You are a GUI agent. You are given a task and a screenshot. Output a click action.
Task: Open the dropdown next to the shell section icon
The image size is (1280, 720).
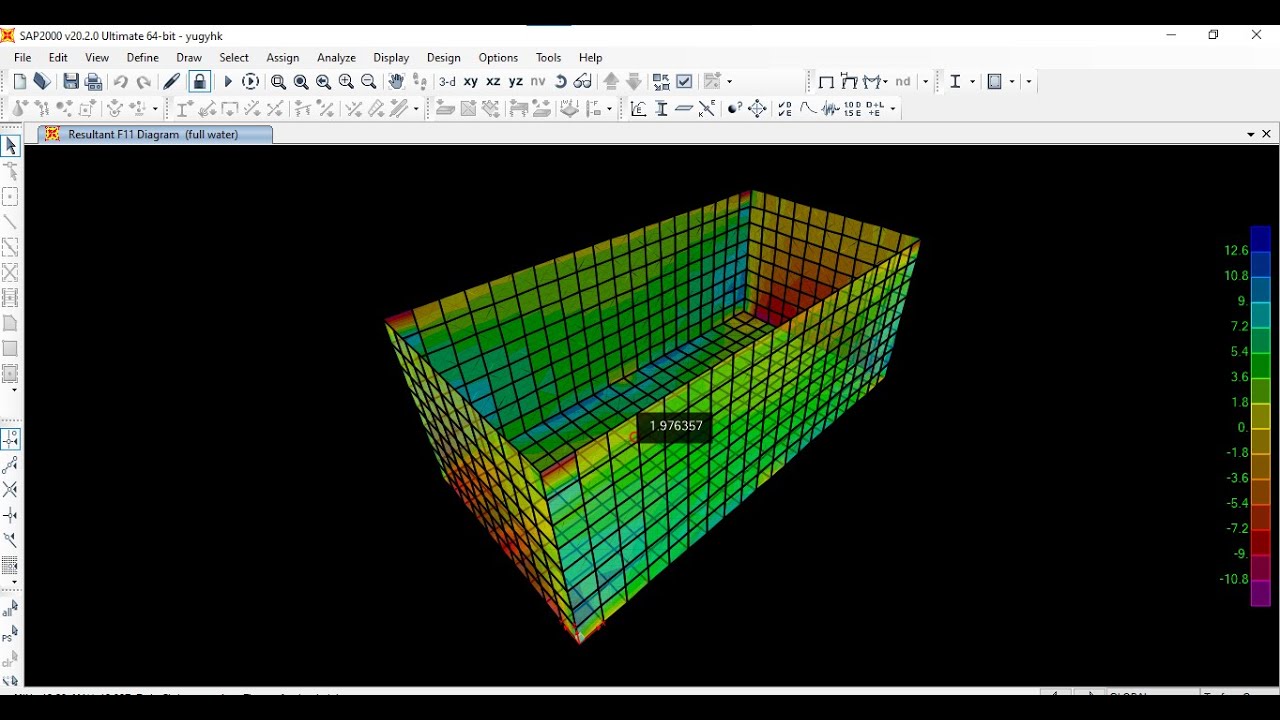1012,82
